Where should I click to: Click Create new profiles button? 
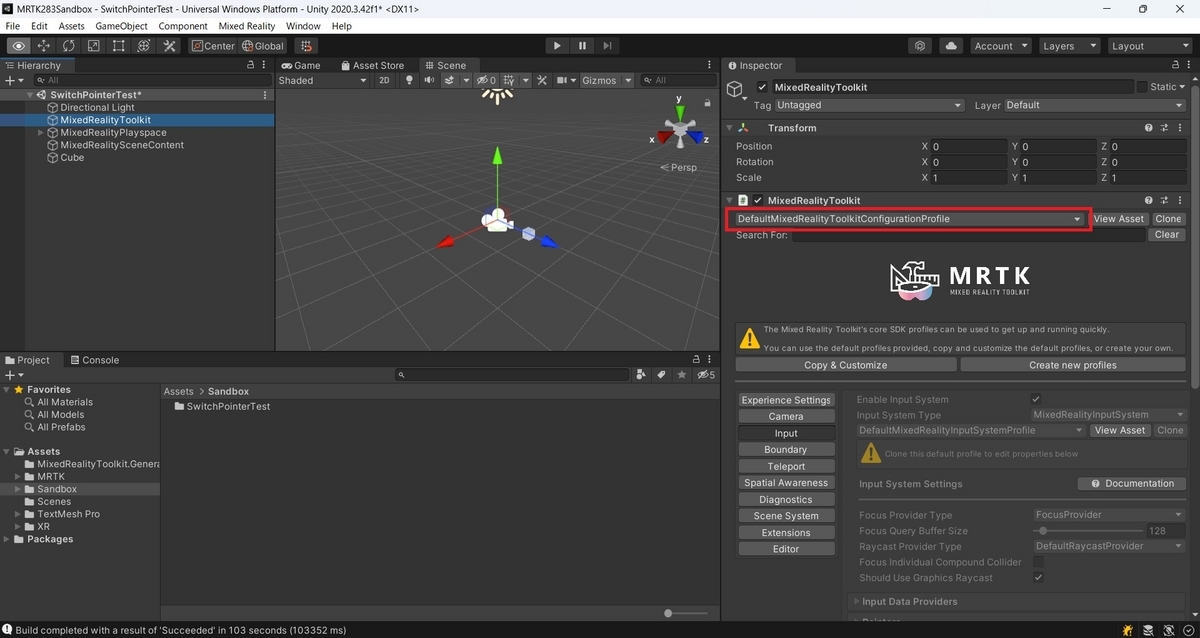pos(1073,365)
